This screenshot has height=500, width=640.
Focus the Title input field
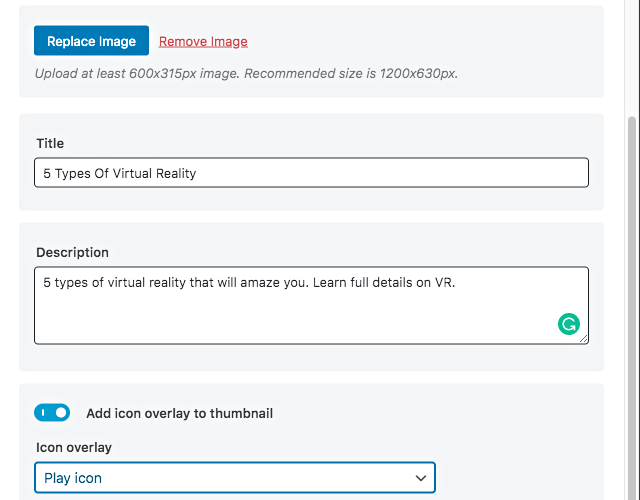311,173
